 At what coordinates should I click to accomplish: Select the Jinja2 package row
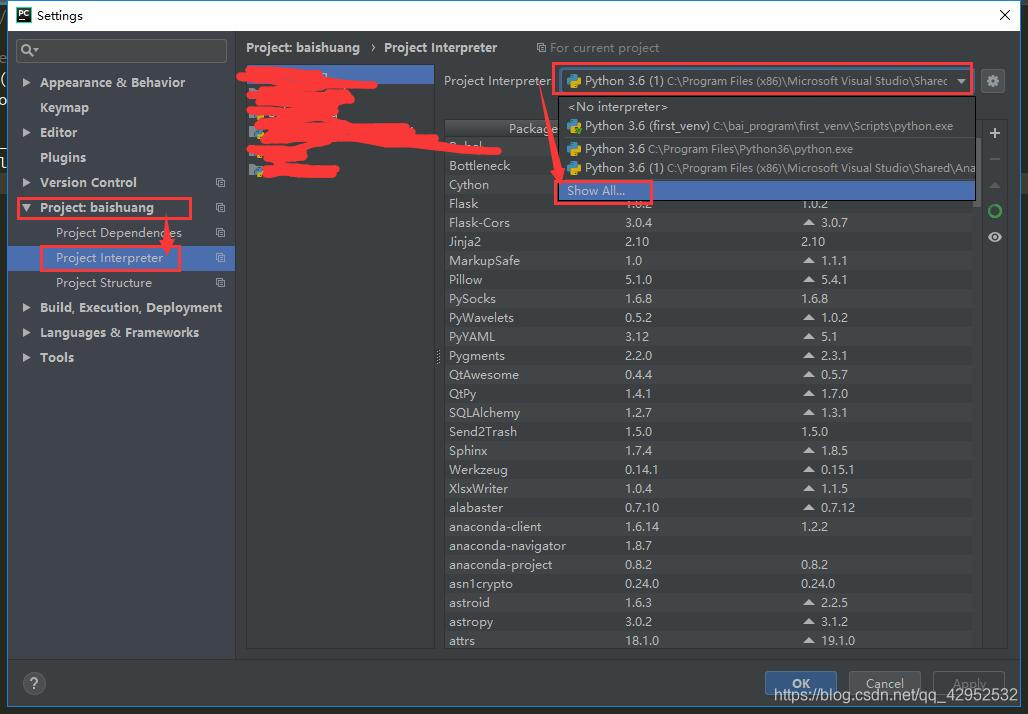[708, 242]
